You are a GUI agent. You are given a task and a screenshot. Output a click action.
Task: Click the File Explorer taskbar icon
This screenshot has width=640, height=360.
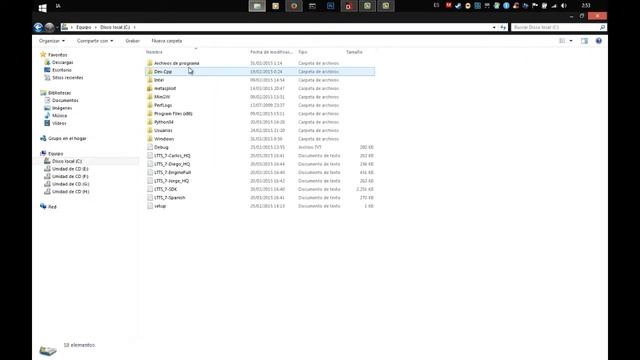point(257,6)
